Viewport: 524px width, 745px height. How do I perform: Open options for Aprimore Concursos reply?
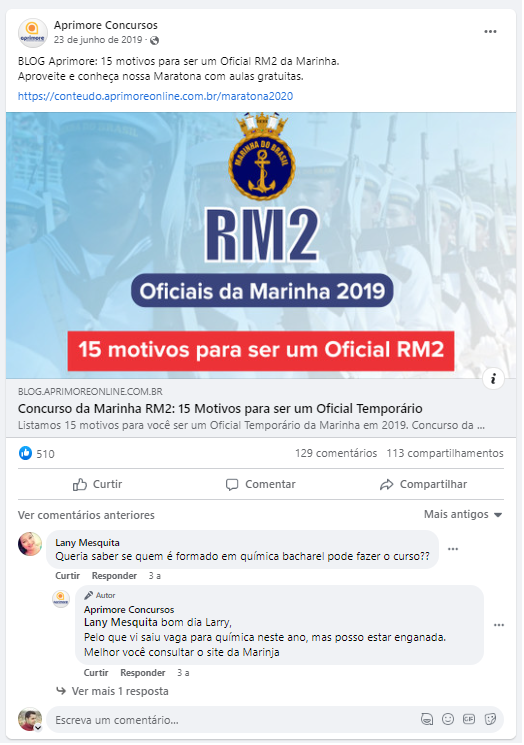pyautogui.click(x=498, y=625)
